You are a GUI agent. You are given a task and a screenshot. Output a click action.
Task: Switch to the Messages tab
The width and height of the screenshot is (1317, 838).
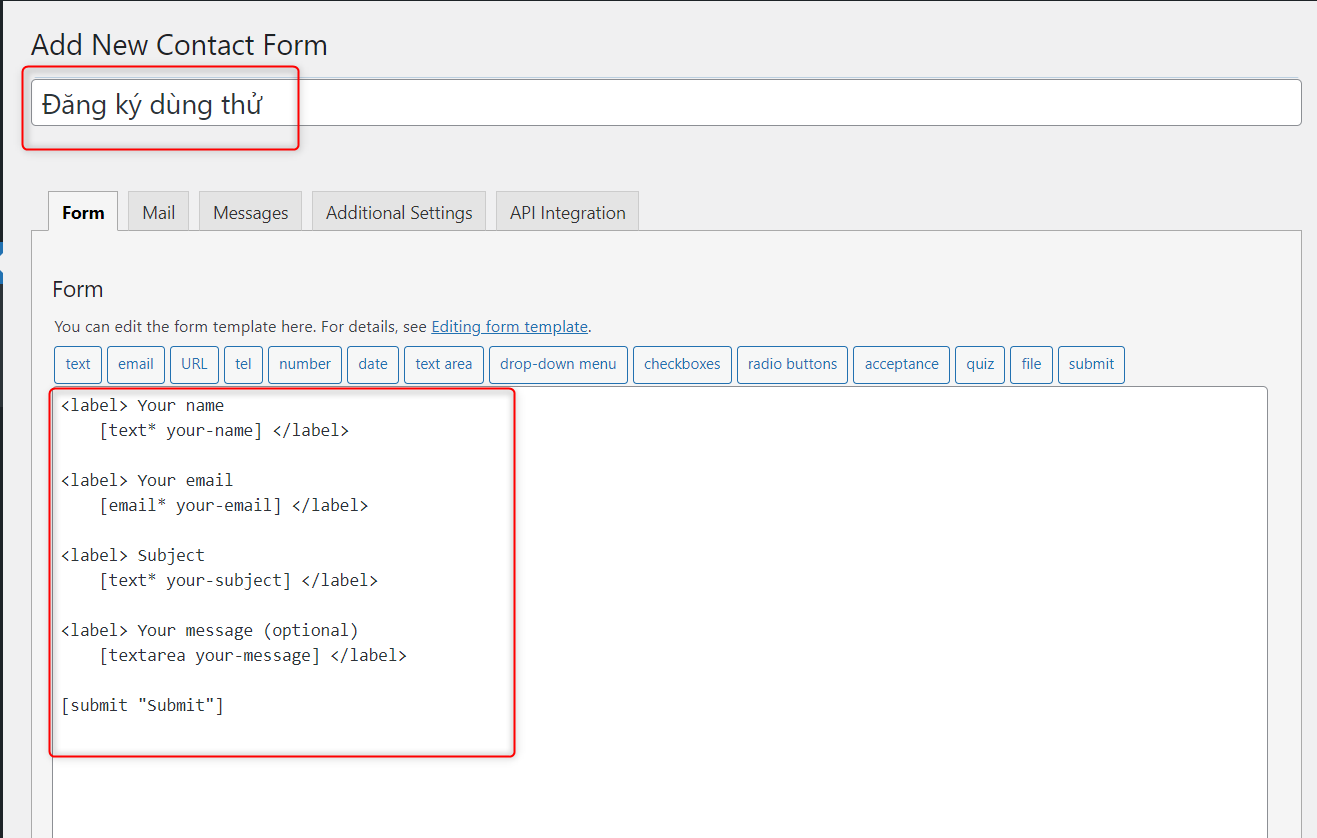[x=250, y=211]
